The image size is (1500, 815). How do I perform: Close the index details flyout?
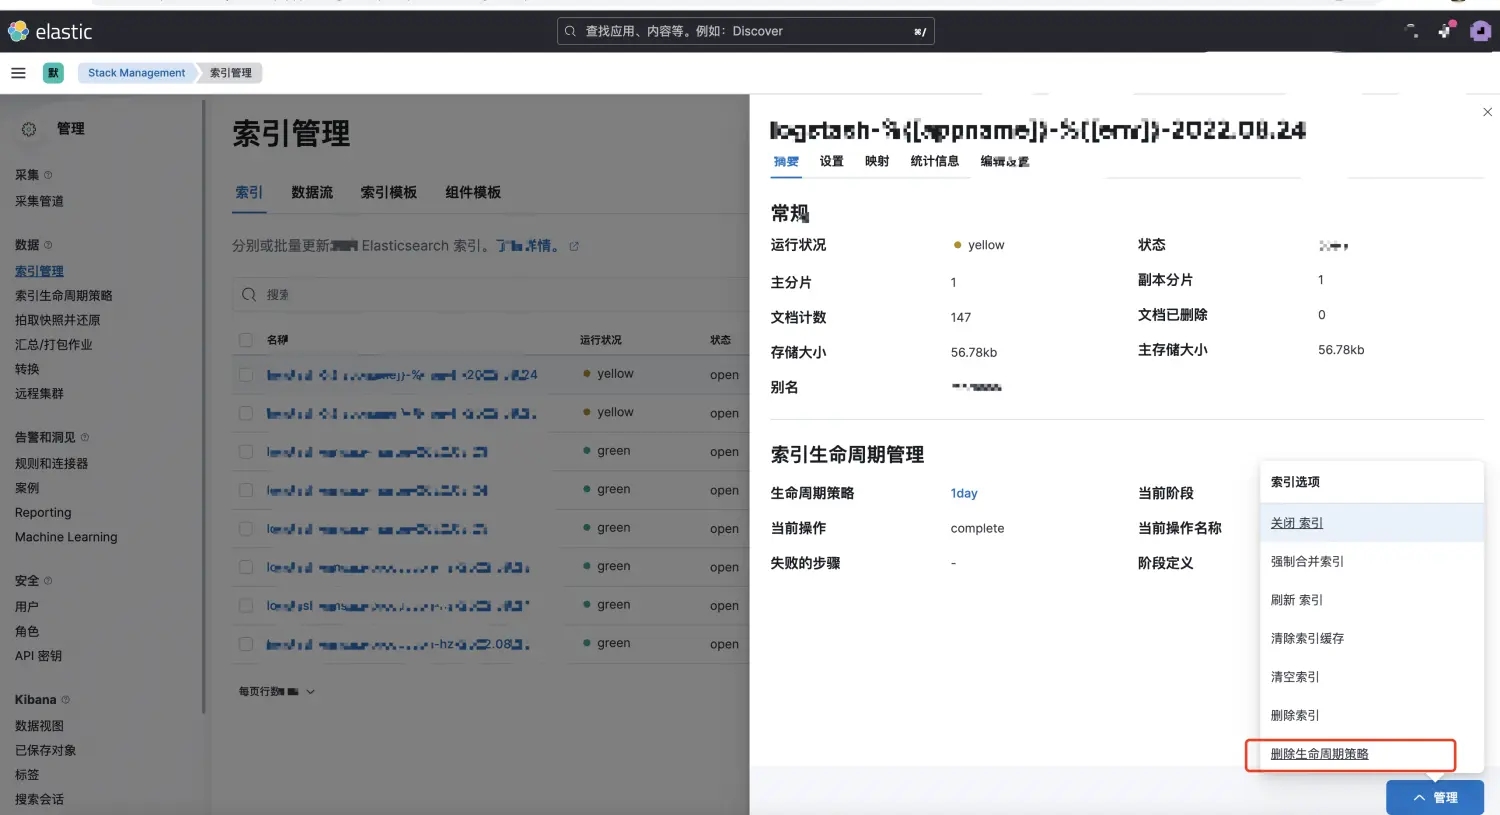coord(1487,112)
